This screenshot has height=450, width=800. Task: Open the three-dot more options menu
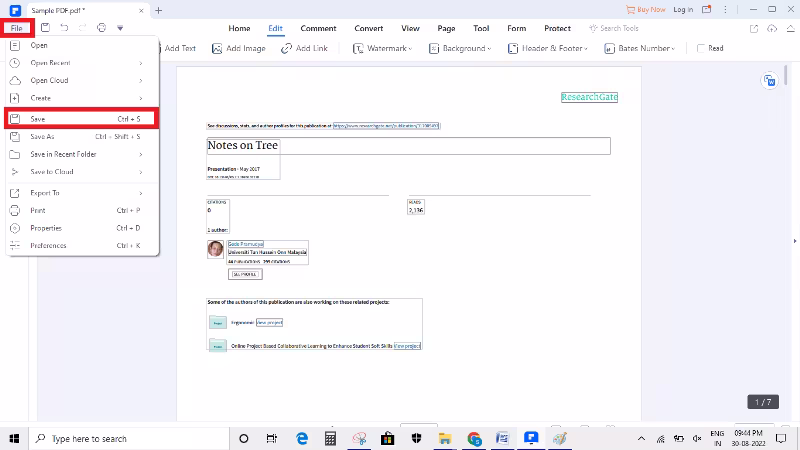pyautogui.click(x=725, y=10)
